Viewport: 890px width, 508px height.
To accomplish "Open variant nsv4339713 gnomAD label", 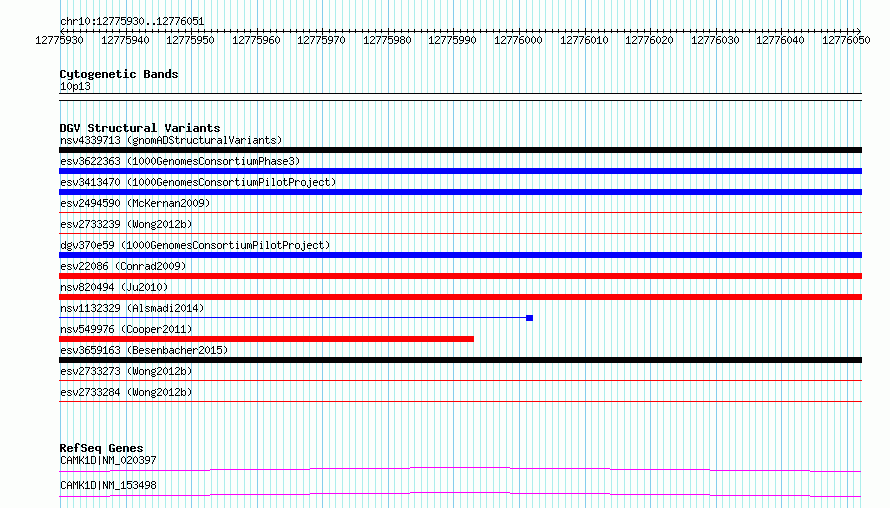I will [171, 140].
